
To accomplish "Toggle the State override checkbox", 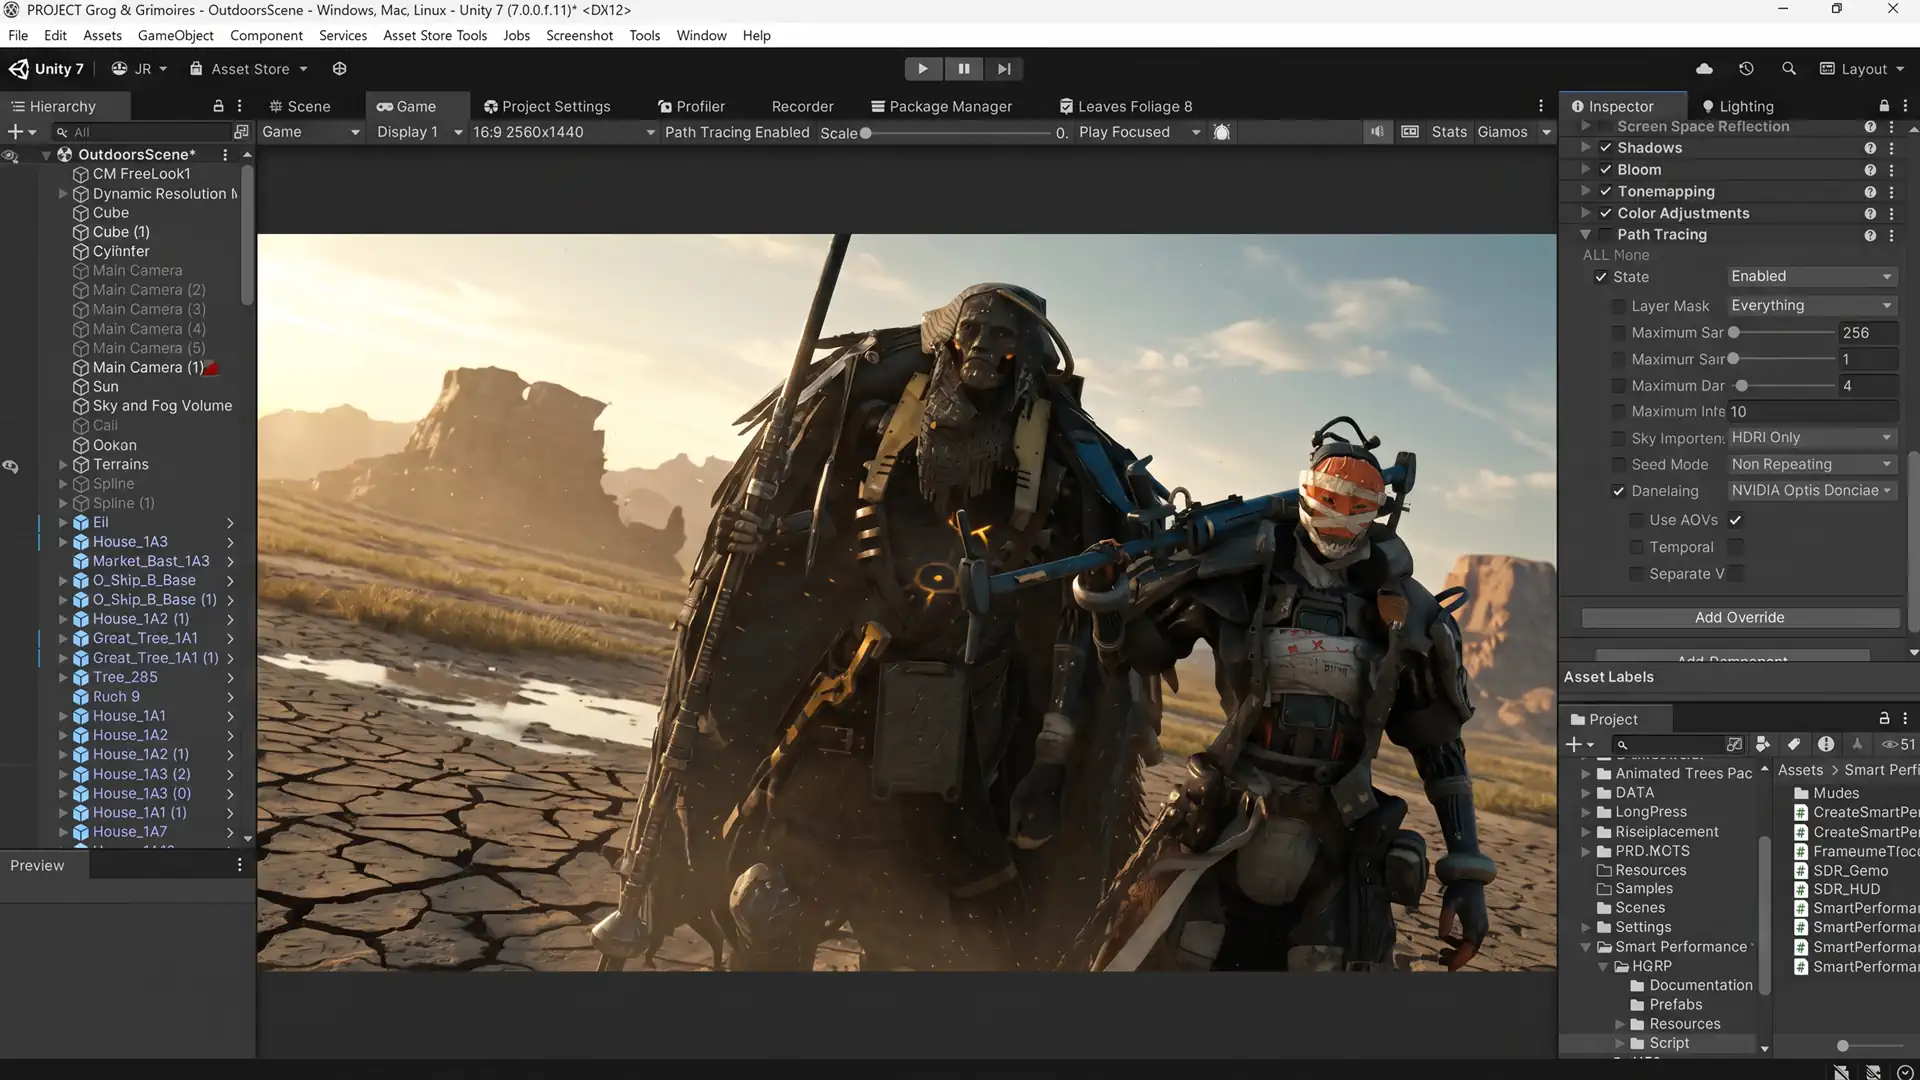I will 1601,277.
